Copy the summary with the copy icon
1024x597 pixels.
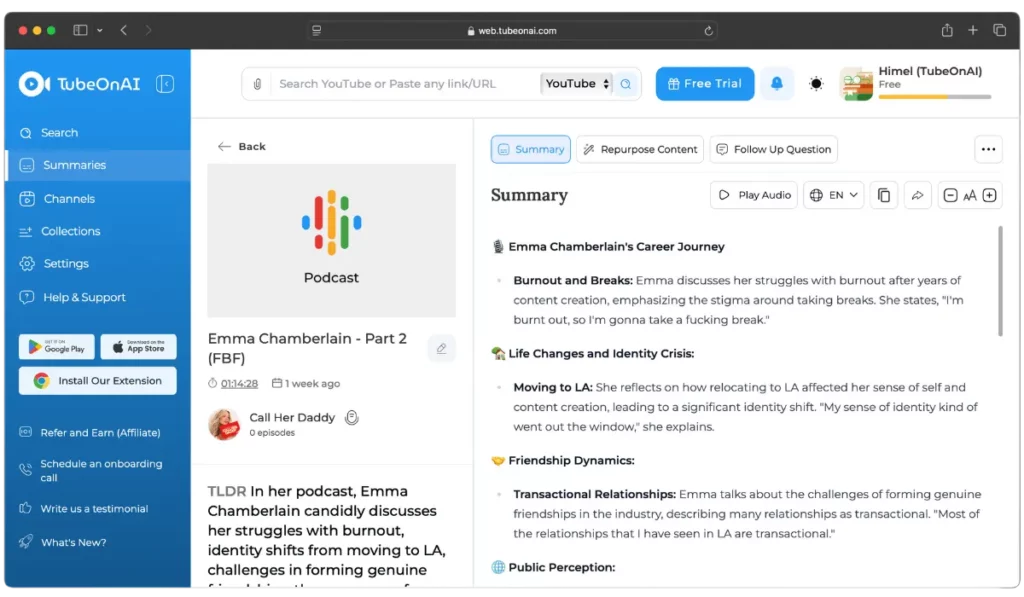(x=884, y=195)
